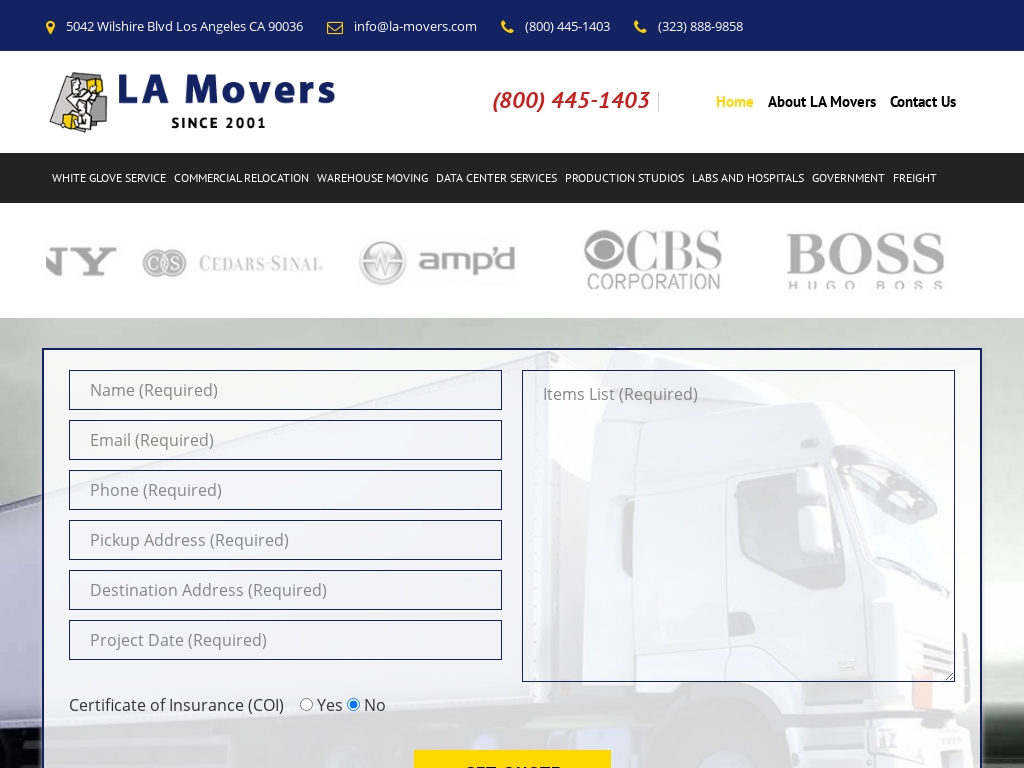Open the Home menu item

(734, 101)
